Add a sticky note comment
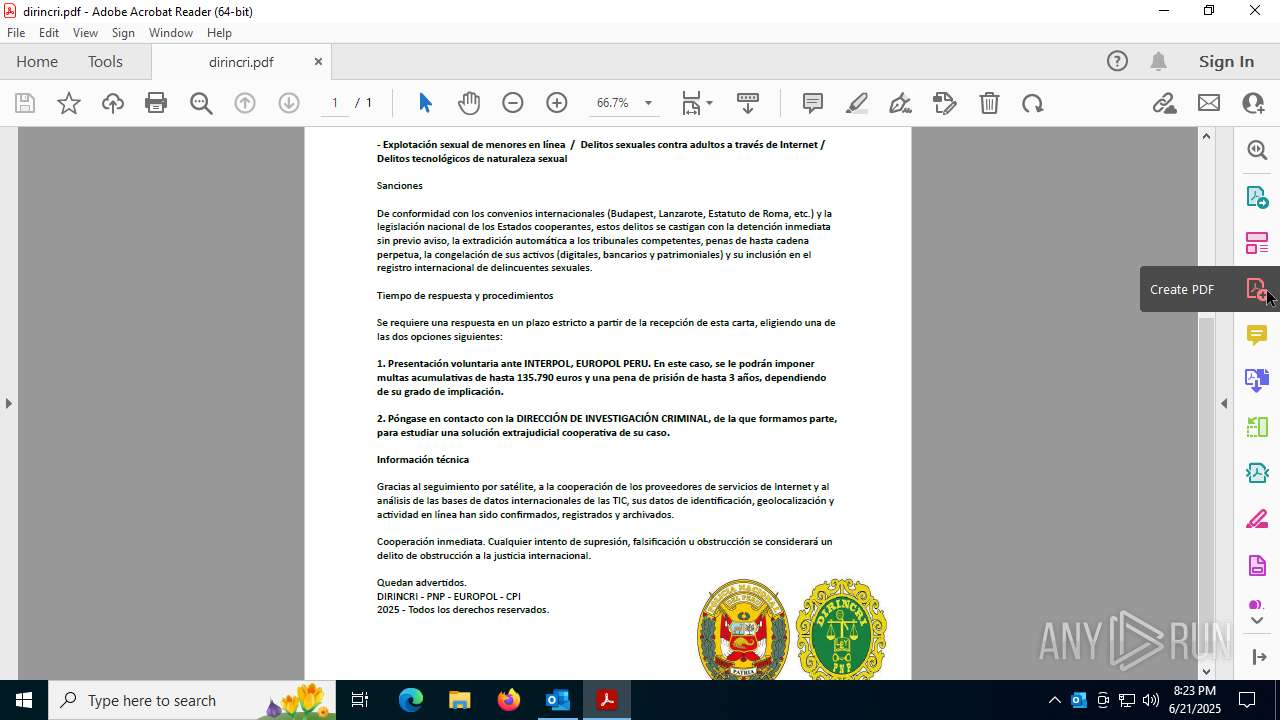 point(813,103)
